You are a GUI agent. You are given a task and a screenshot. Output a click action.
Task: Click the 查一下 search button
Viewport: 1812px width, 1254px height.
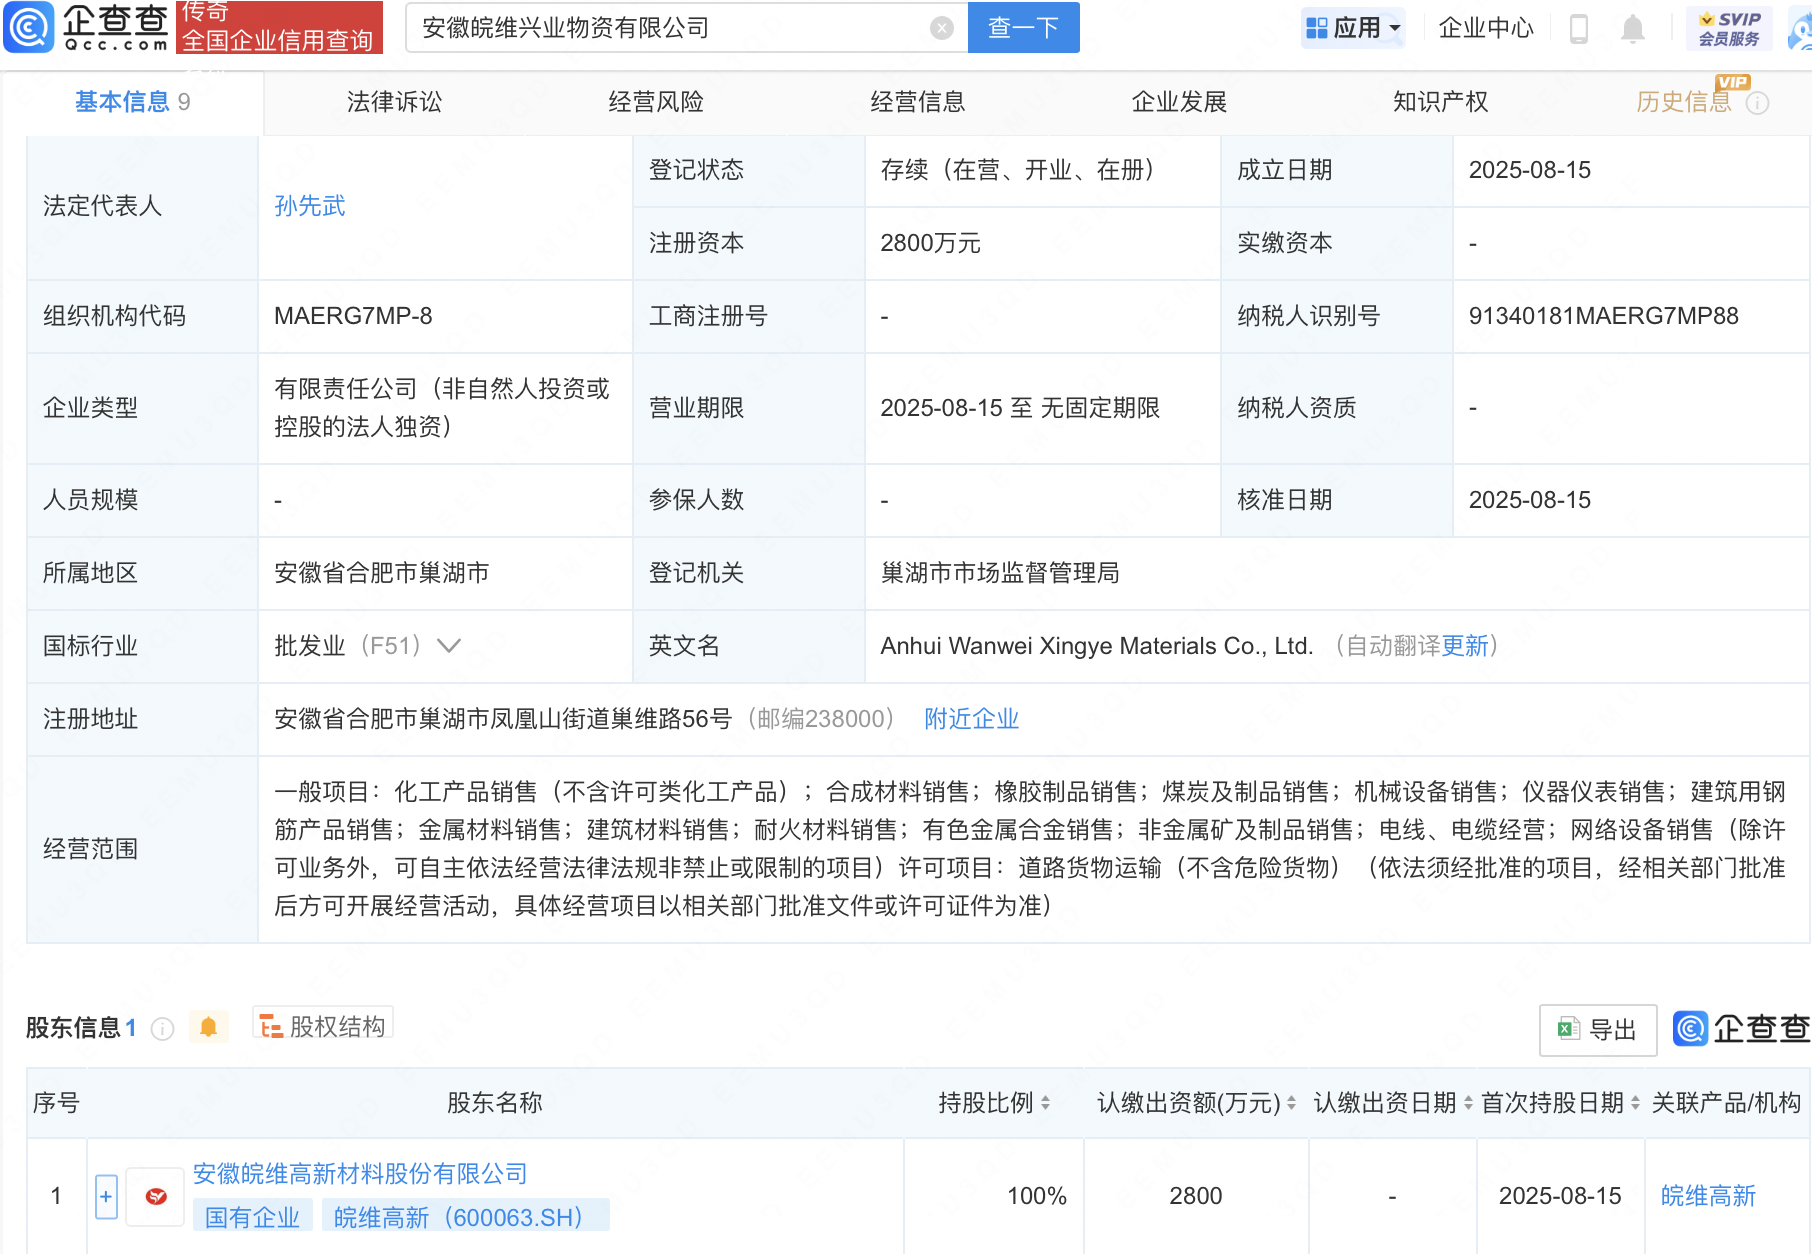tap(1024, 27)
